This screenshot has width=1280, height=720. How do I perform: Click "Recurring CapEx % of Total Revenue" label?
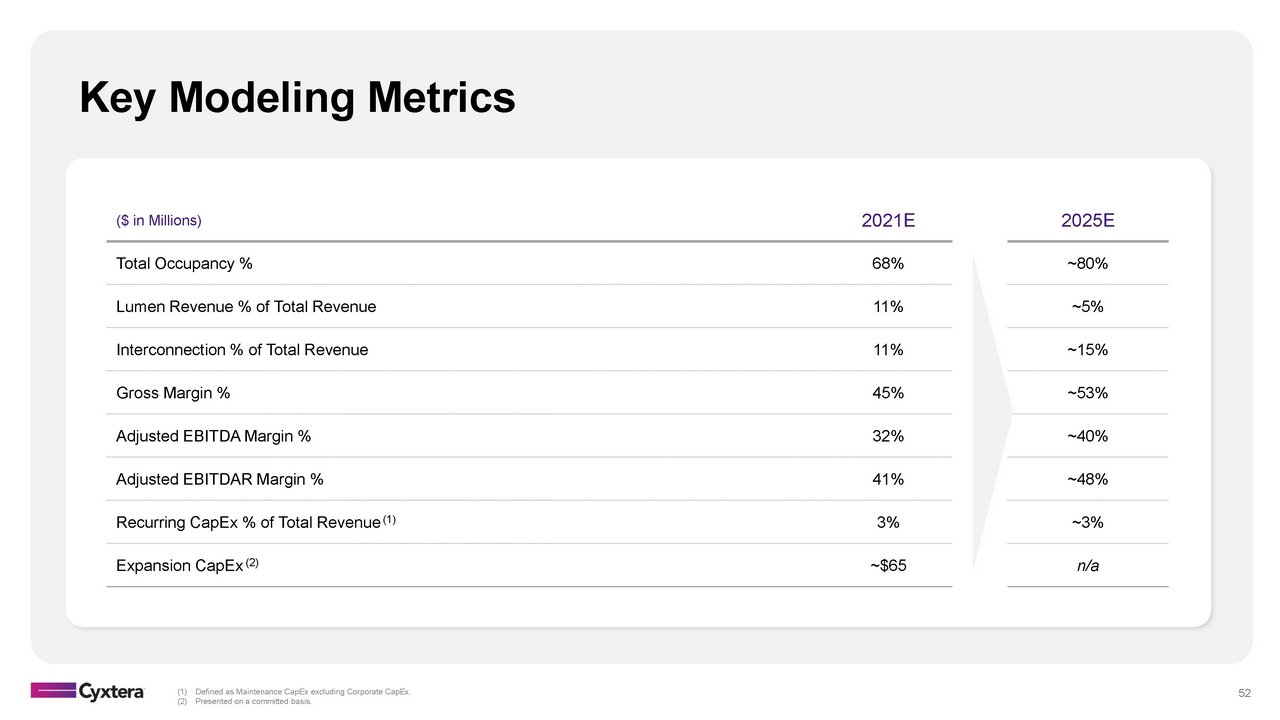[248, 522]
